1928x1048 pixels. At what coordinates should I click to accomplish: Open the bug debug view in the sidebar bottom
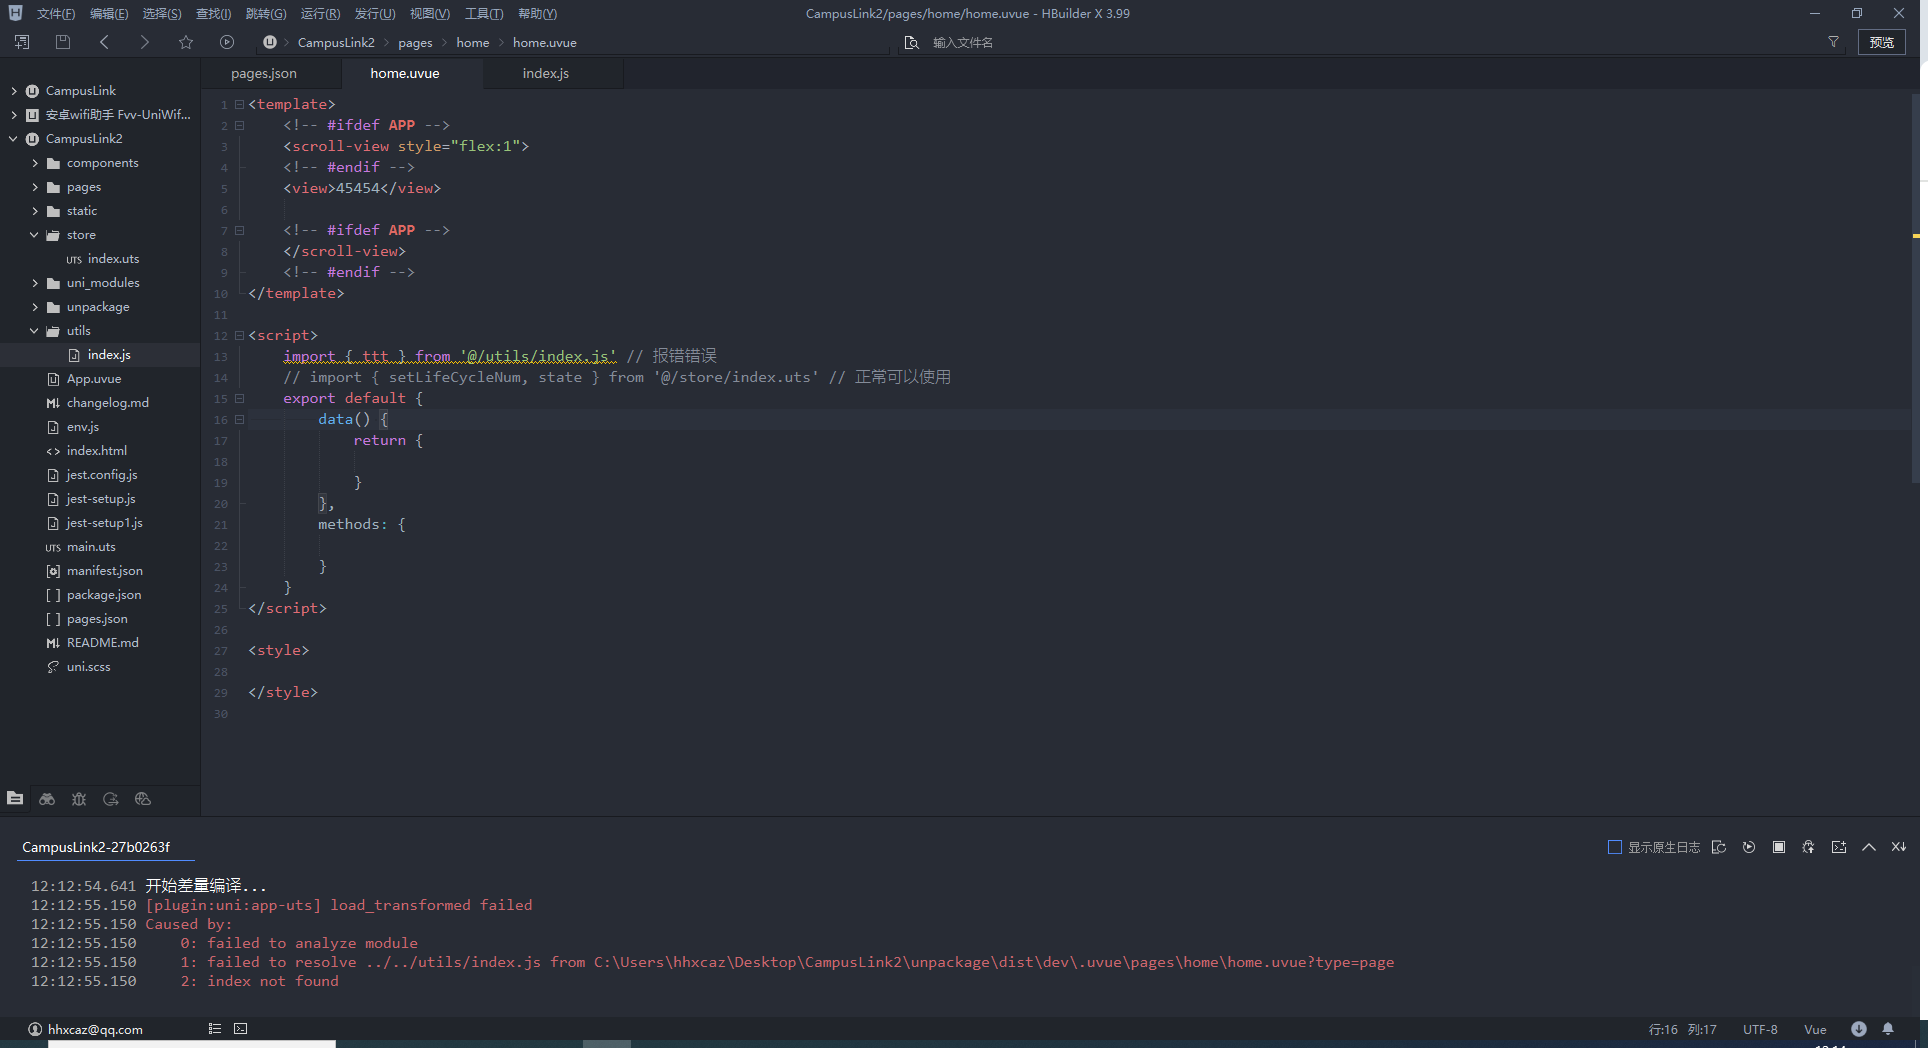pos(79,799)
